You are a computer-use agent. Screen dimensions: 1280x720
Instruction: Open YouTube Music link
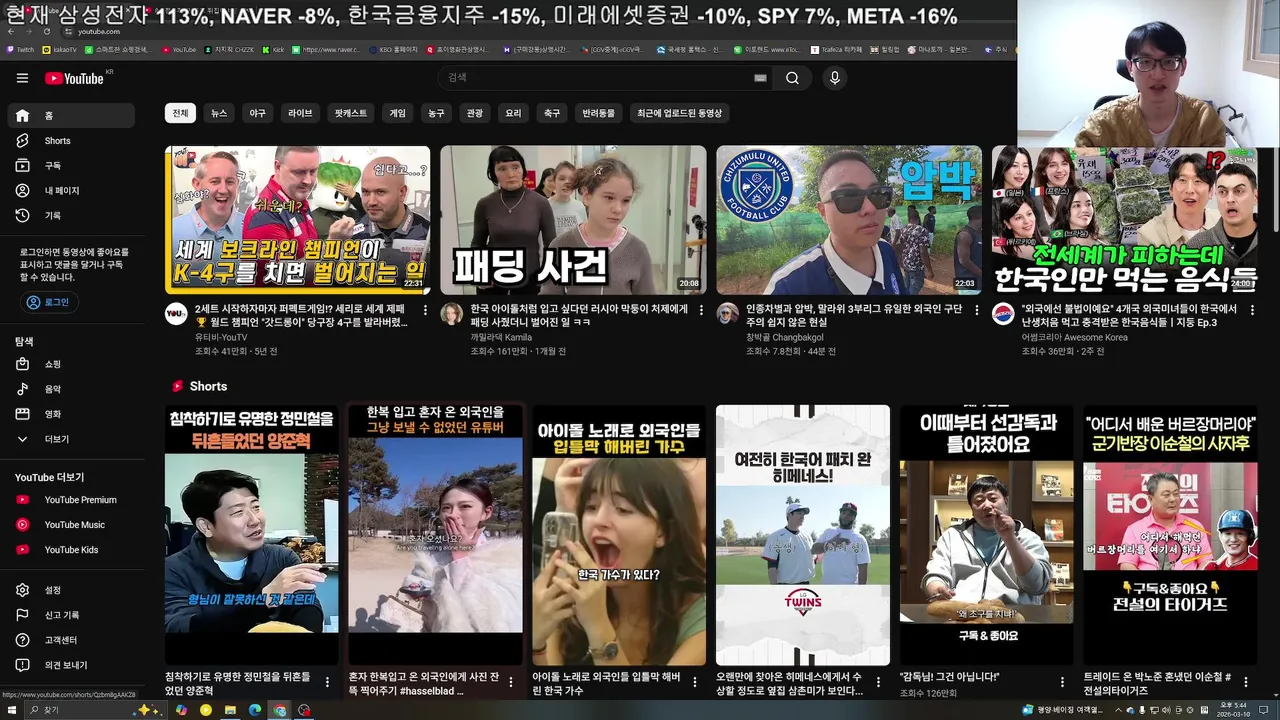(70, 525)
